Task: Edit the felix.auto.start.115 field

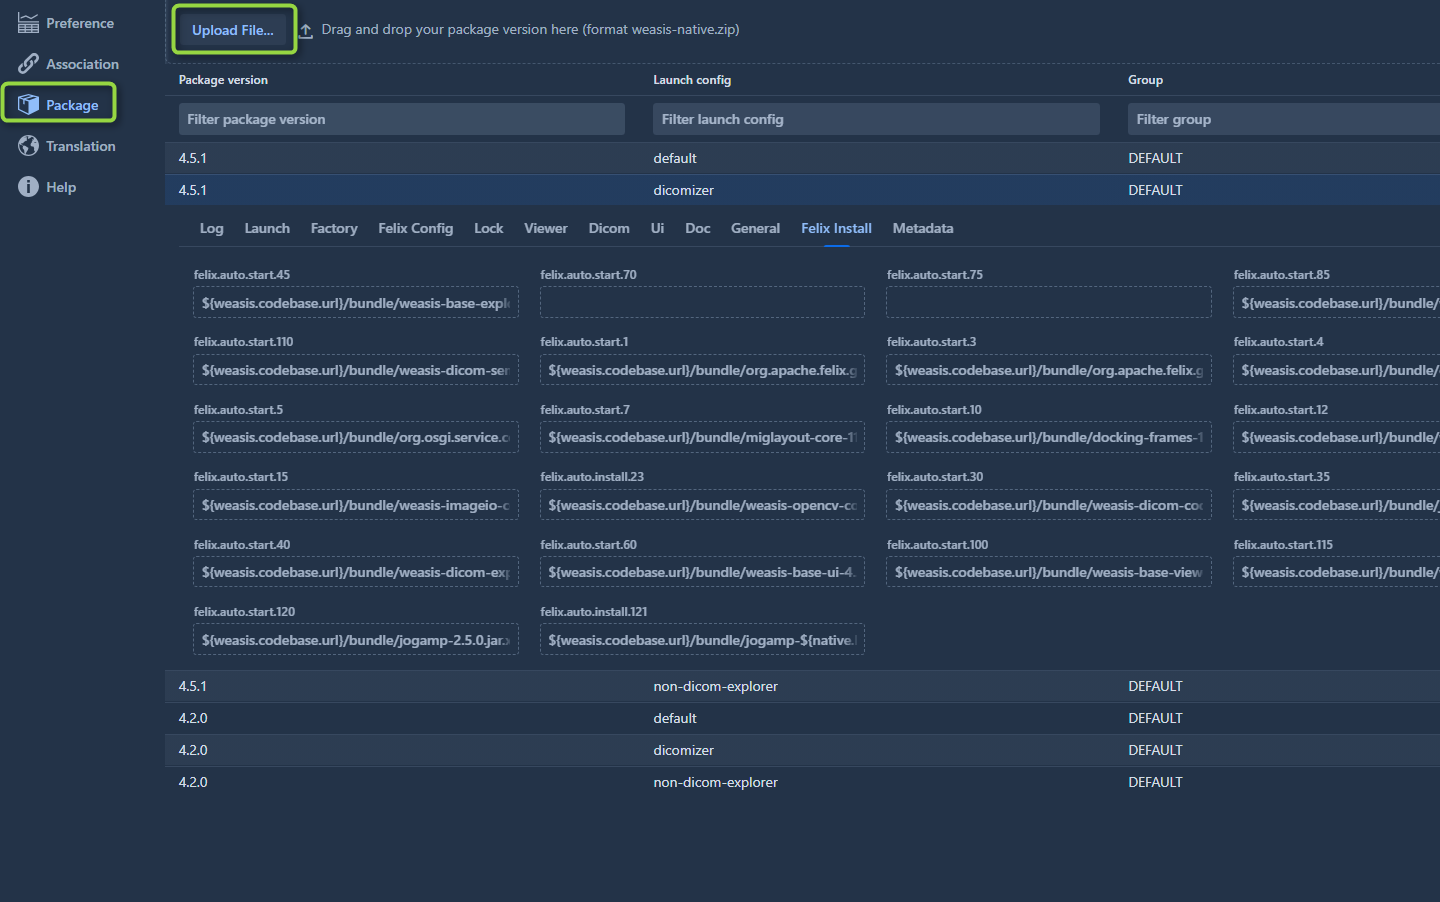Action: (x=1337, y=572)
